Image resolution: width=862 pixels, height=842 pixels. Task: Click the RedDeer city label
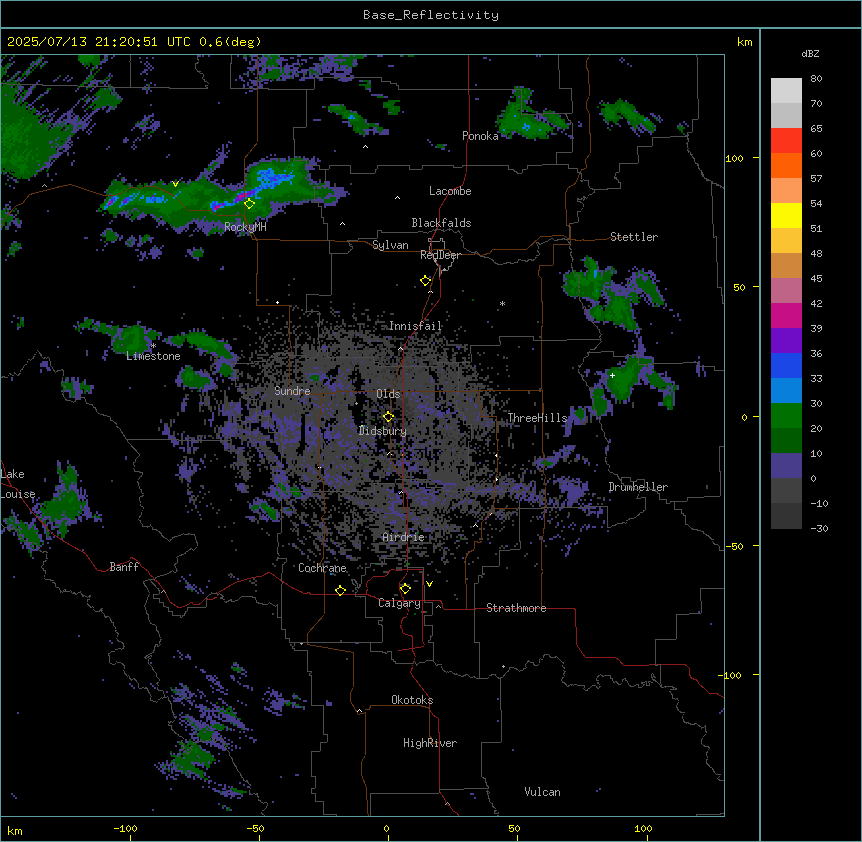pyautogui.click(x=440, y=255)
